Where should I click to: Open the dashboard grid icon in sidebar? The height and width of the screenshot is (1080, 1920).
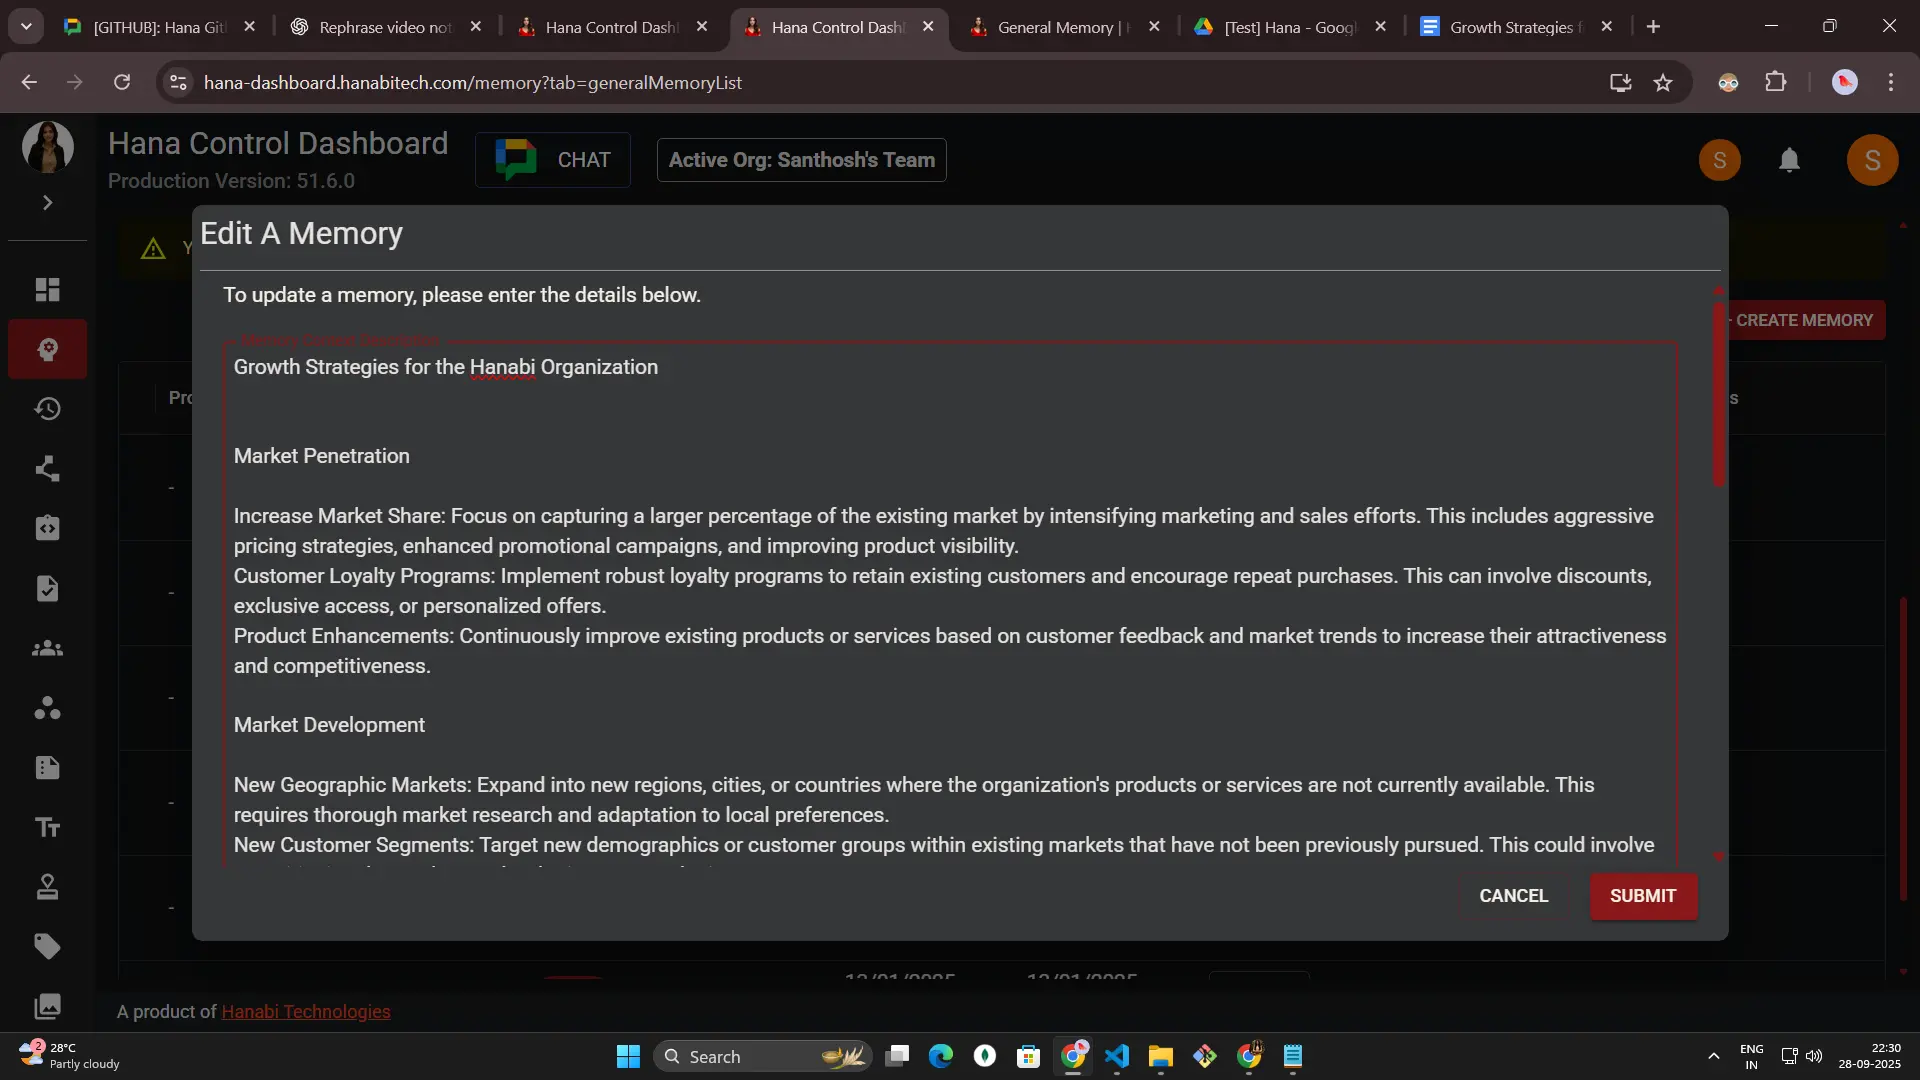(47, 290)
